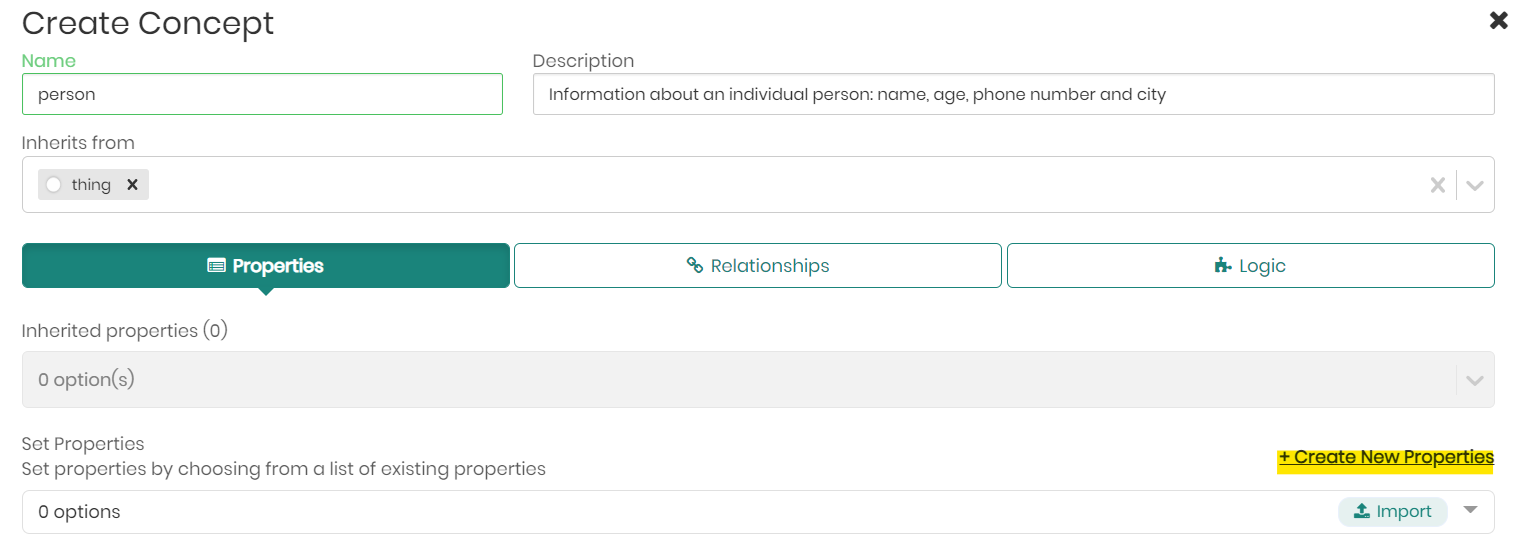Click the link icon on Relationships tab

tap(695, 266)
